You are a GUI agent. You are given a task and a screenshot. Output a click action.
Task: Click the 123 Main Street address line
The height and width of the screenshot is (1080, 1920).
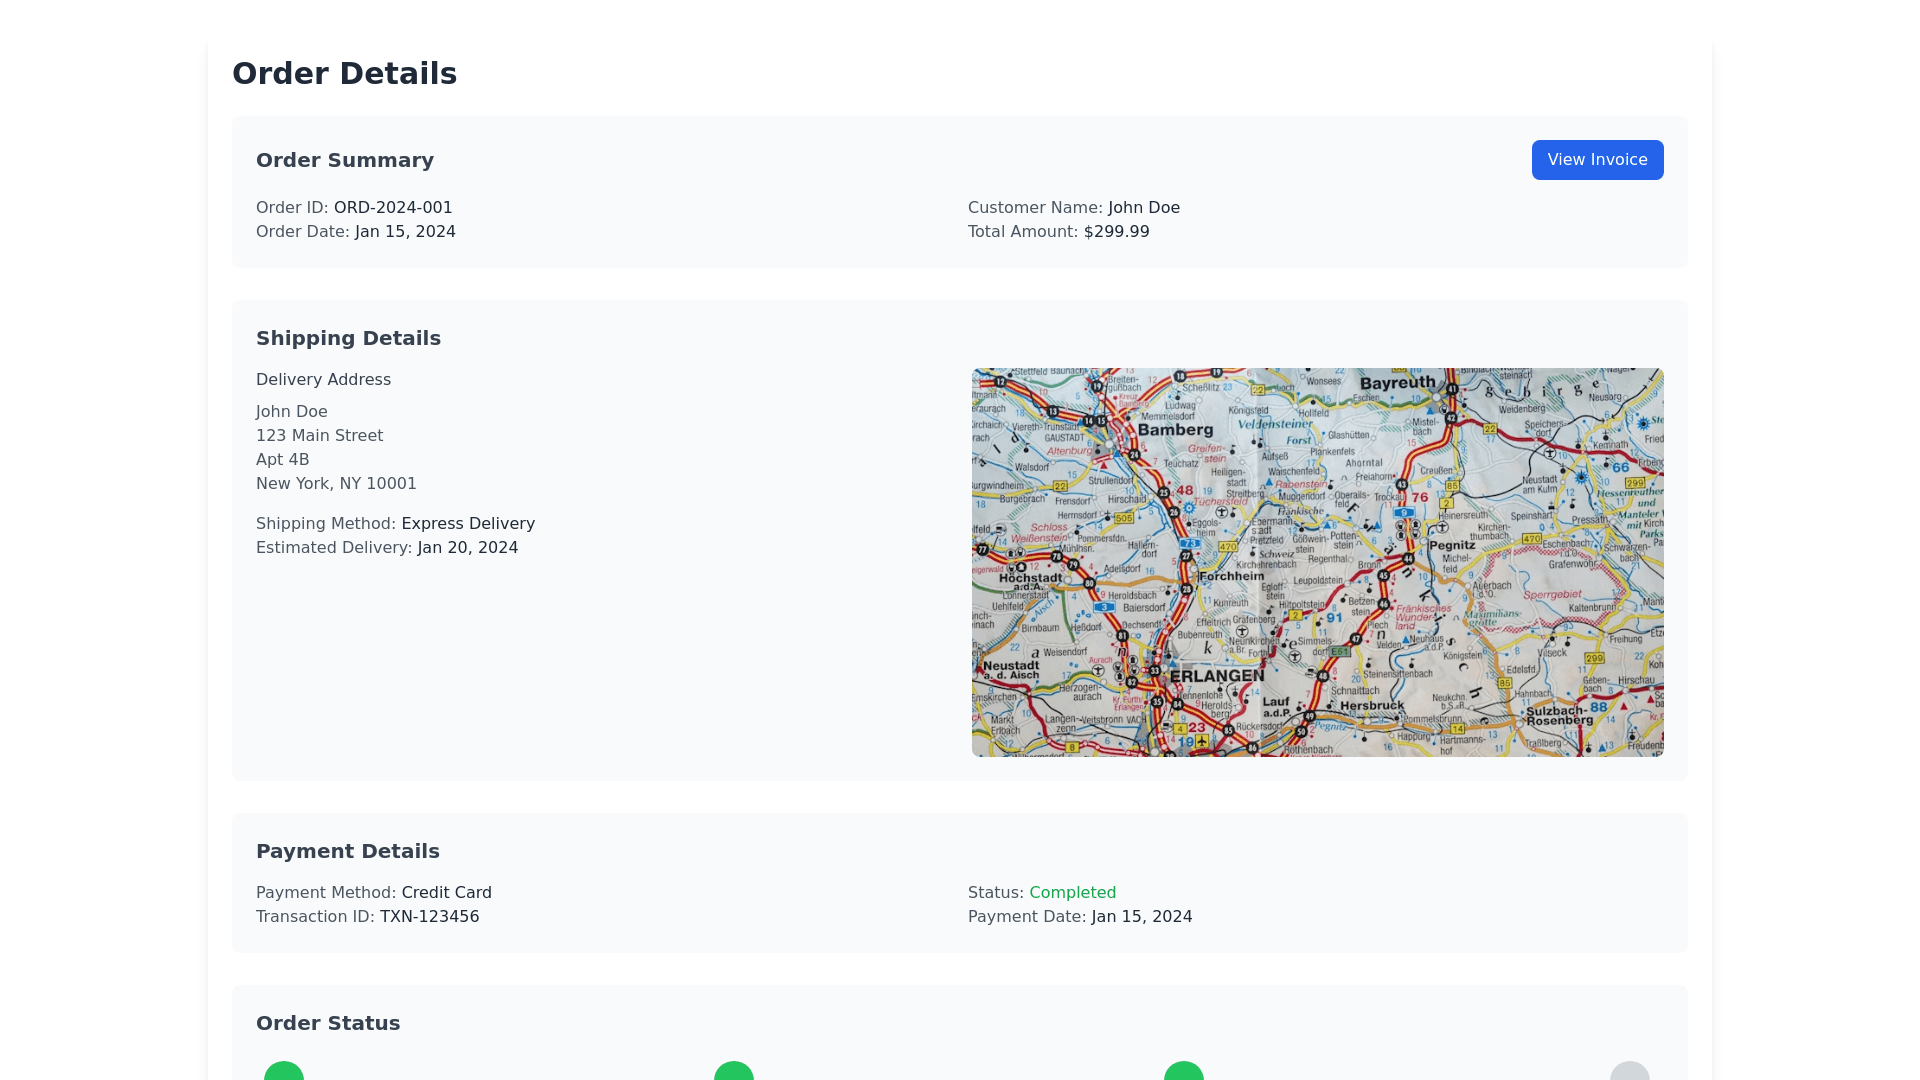coord(319,436)
